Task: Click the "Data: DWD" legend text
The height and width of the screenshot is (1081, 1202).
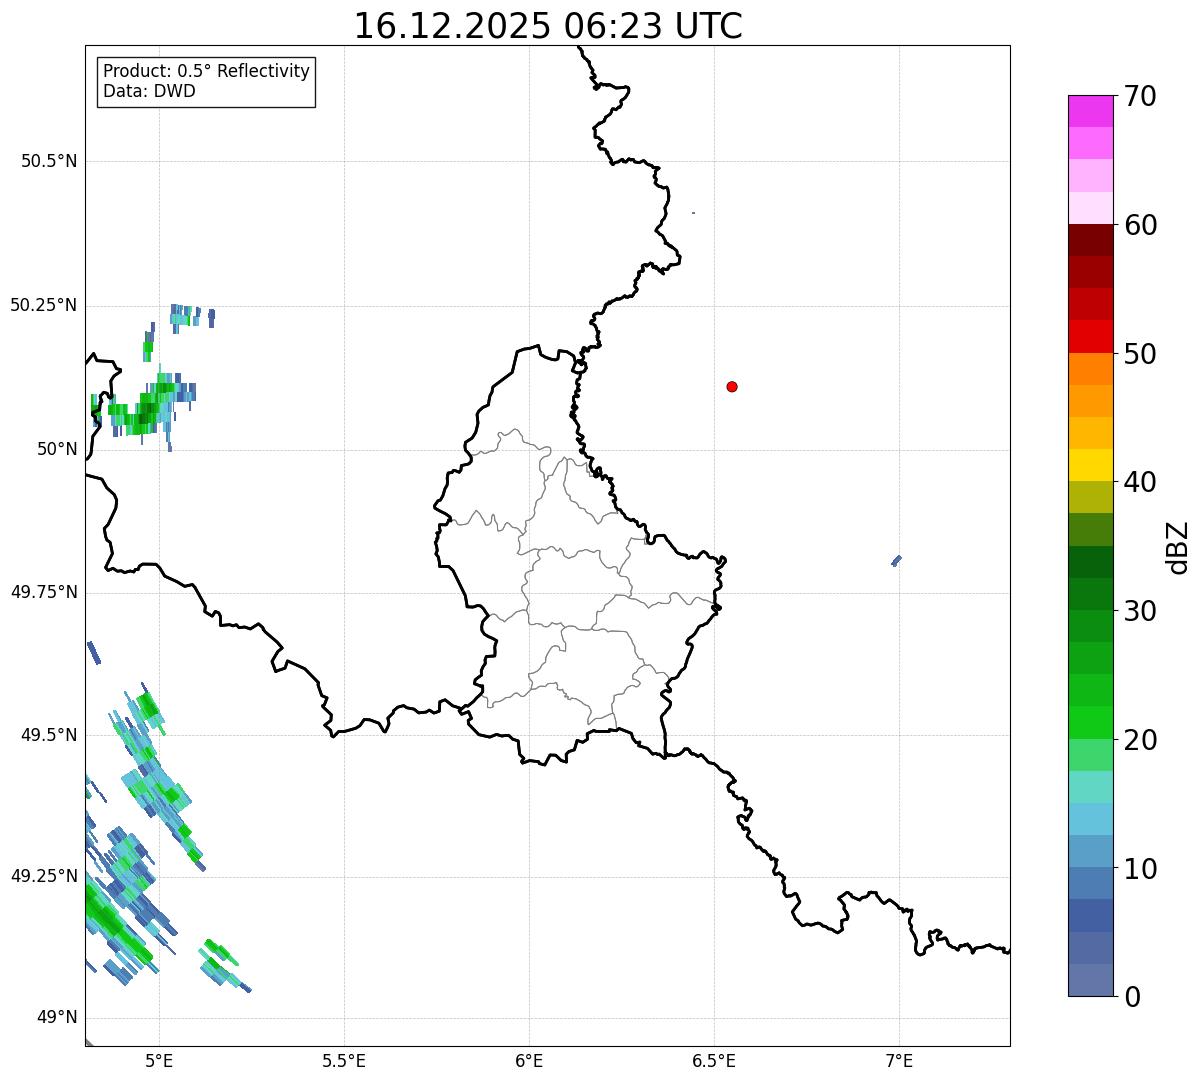Action: pyautogui.click(x=149, y=91)
